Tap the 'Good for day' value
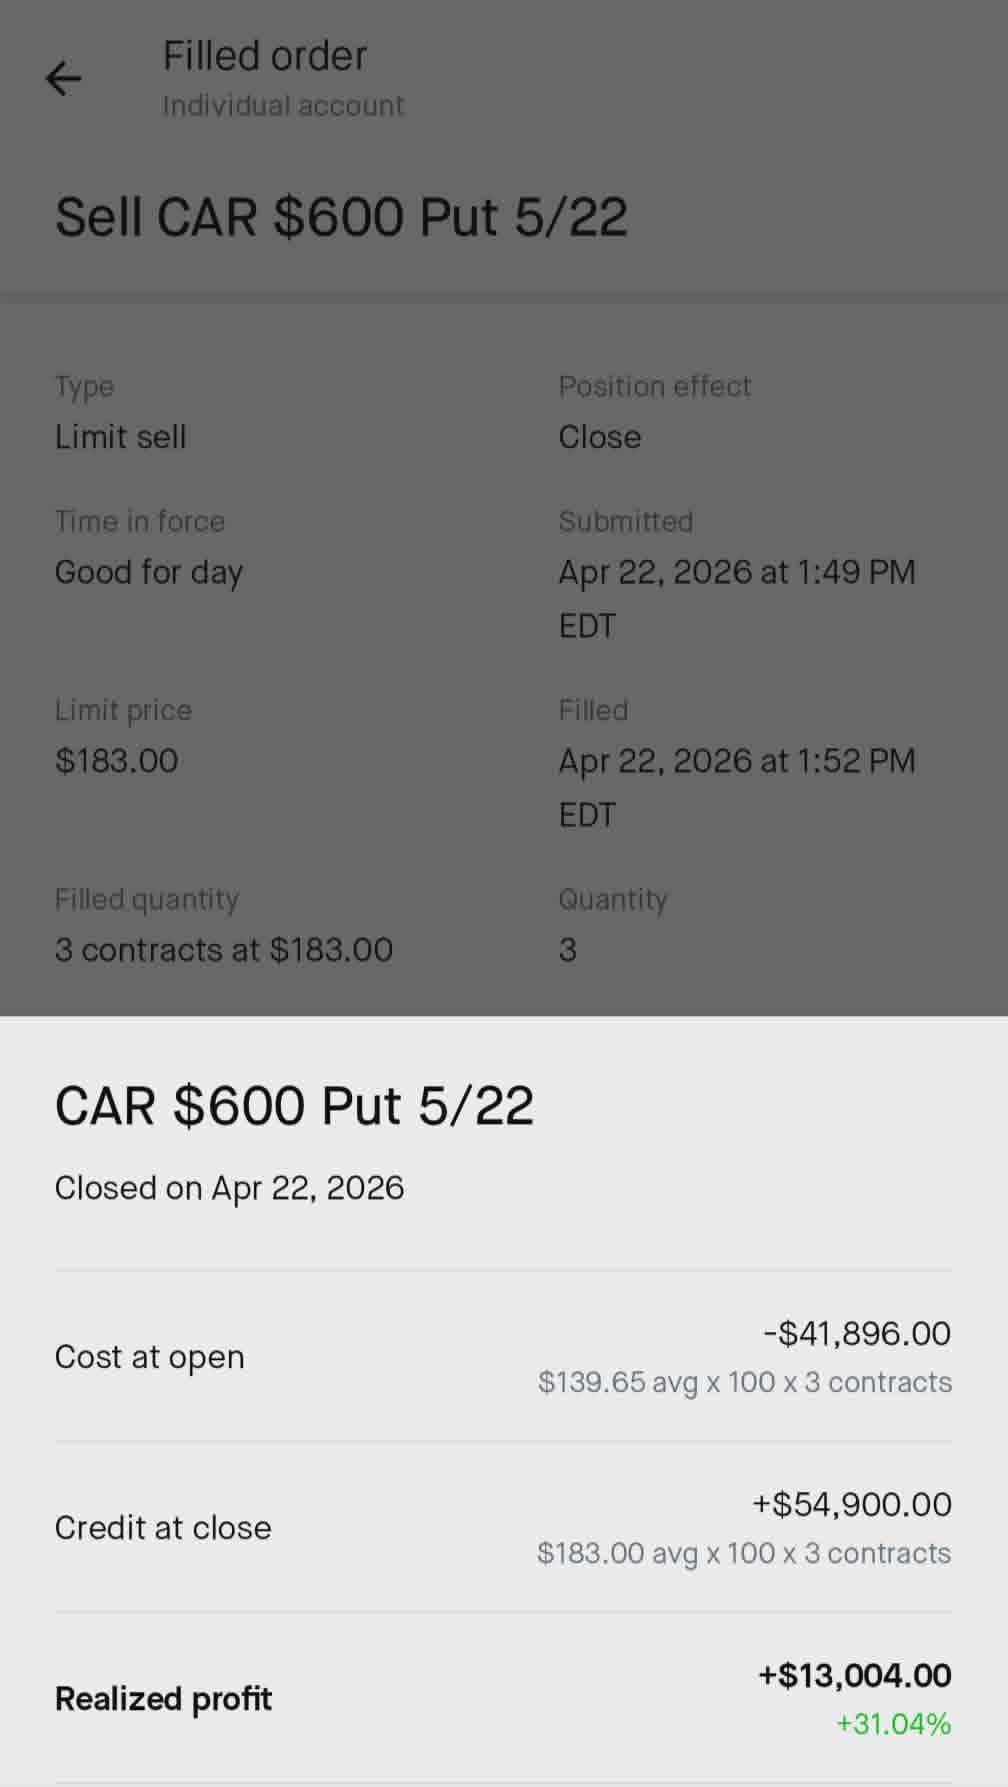 [x=149, y=572]
